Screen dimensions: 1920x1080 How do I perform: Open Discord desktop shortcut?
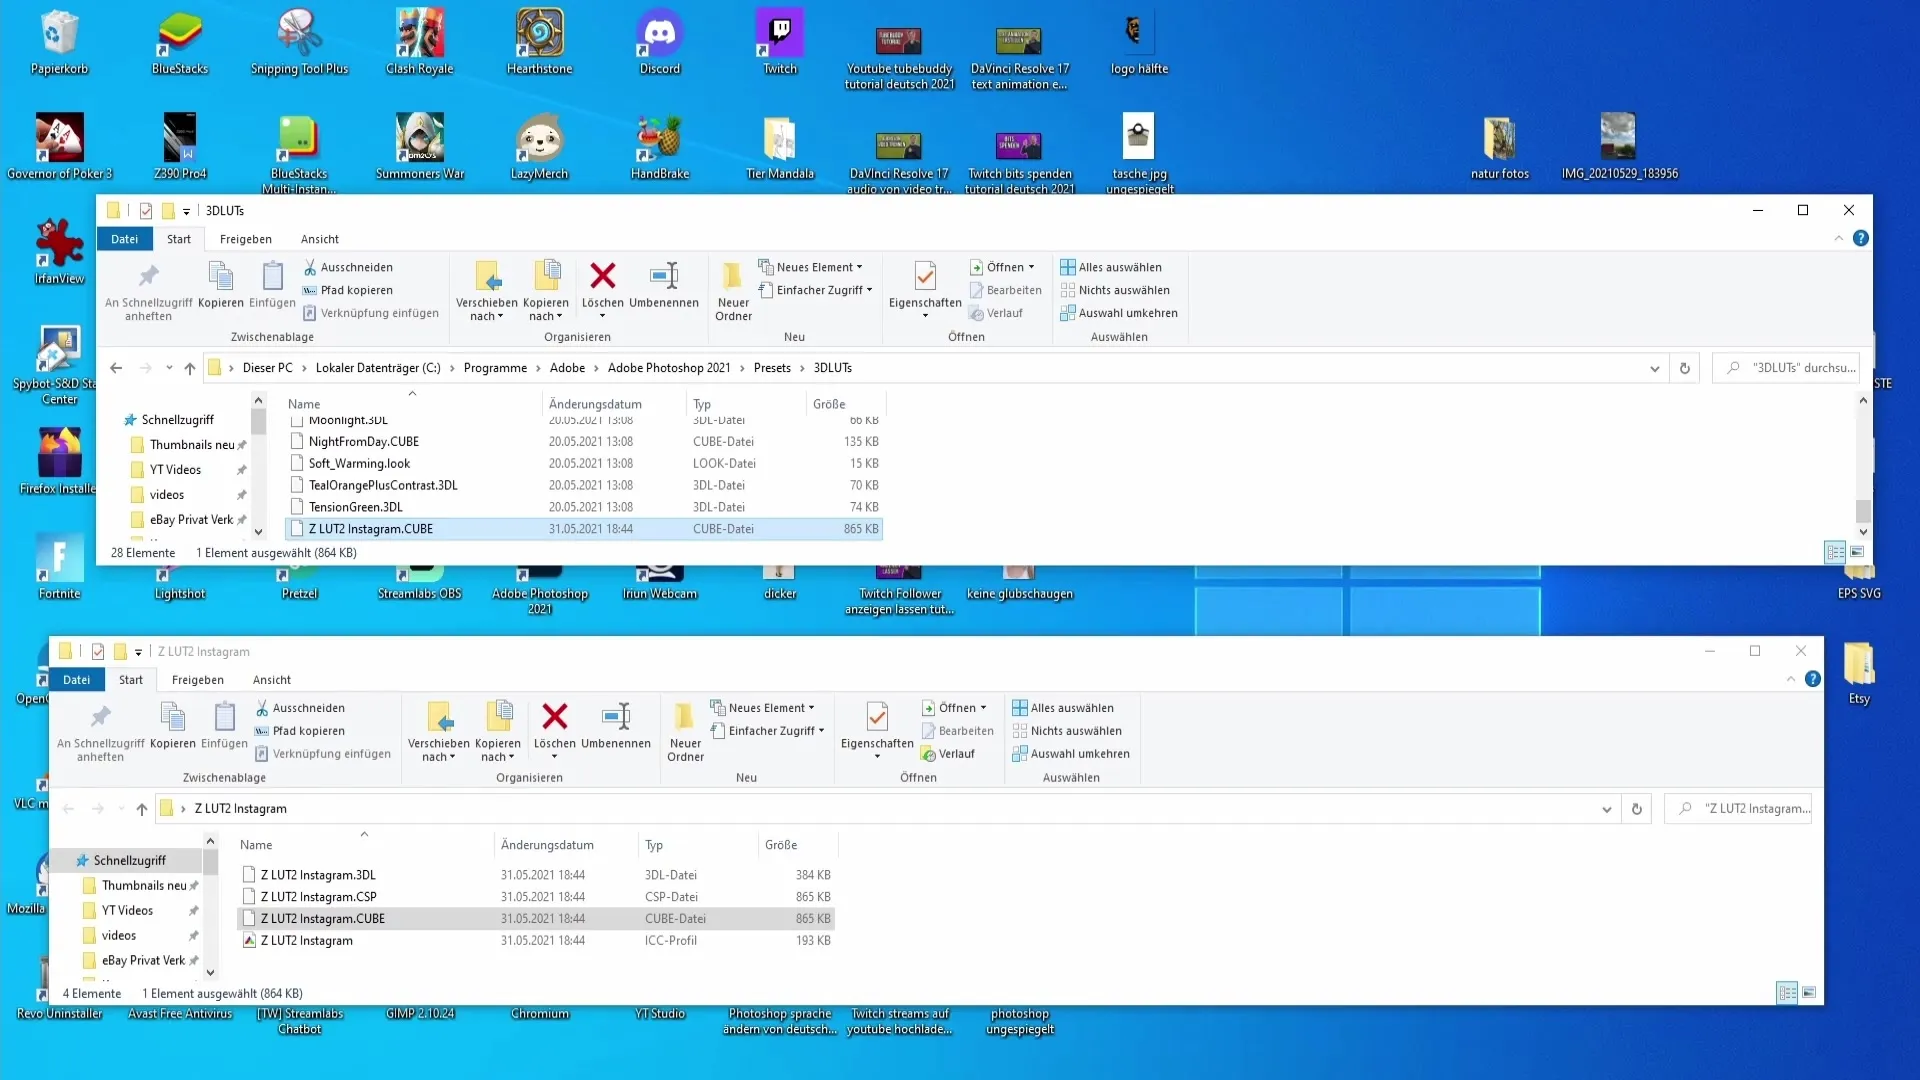coord(660,42)
